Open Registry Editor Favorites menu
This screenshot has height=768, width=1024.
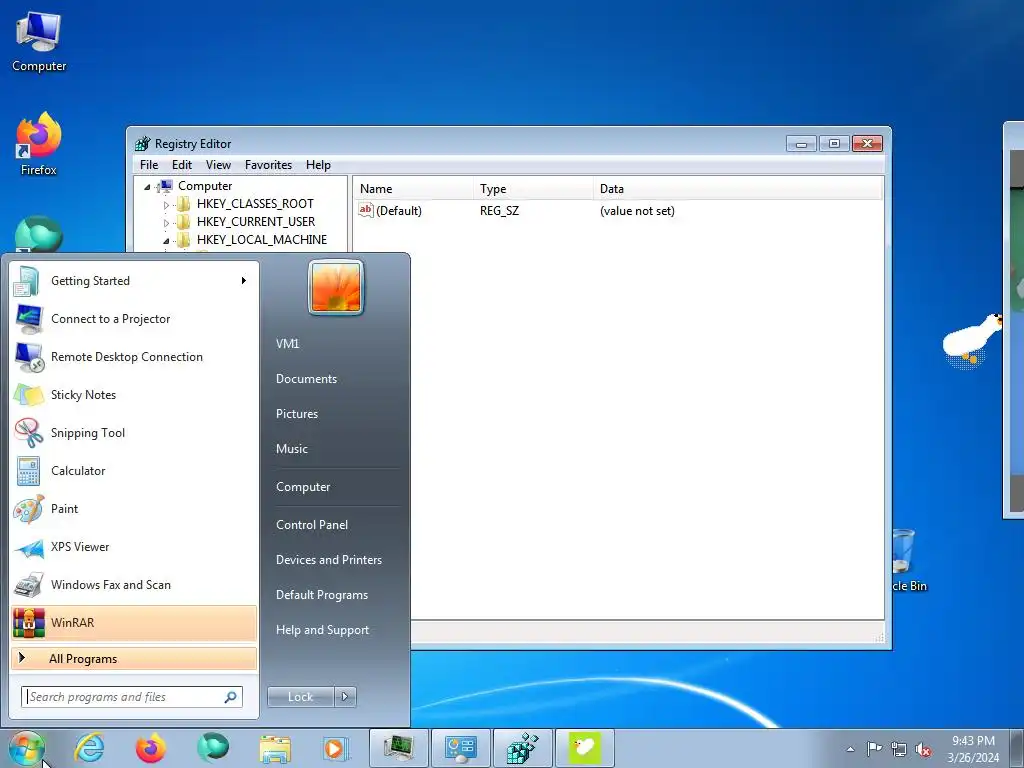pos(268,165)
